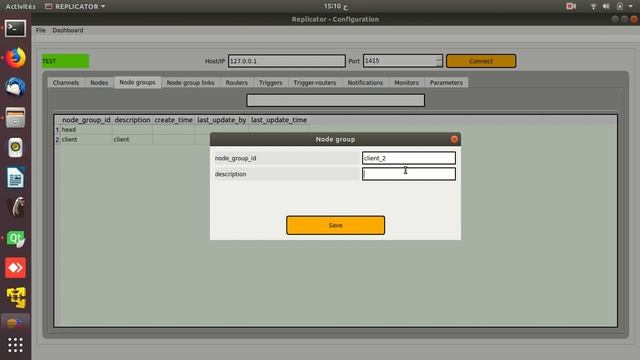This screenshot has width=640, height=360.
Task: Select the Node groups tab
Action: pyautogui.click(x=138, y=82)
